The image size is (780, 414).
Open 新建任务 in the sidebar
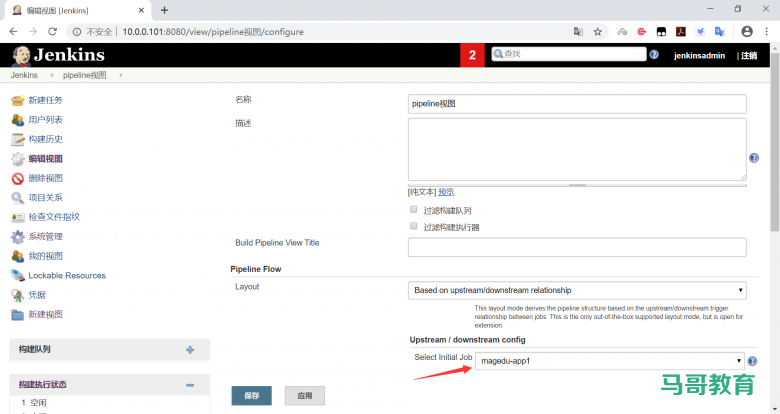click(x=45, y=101)
